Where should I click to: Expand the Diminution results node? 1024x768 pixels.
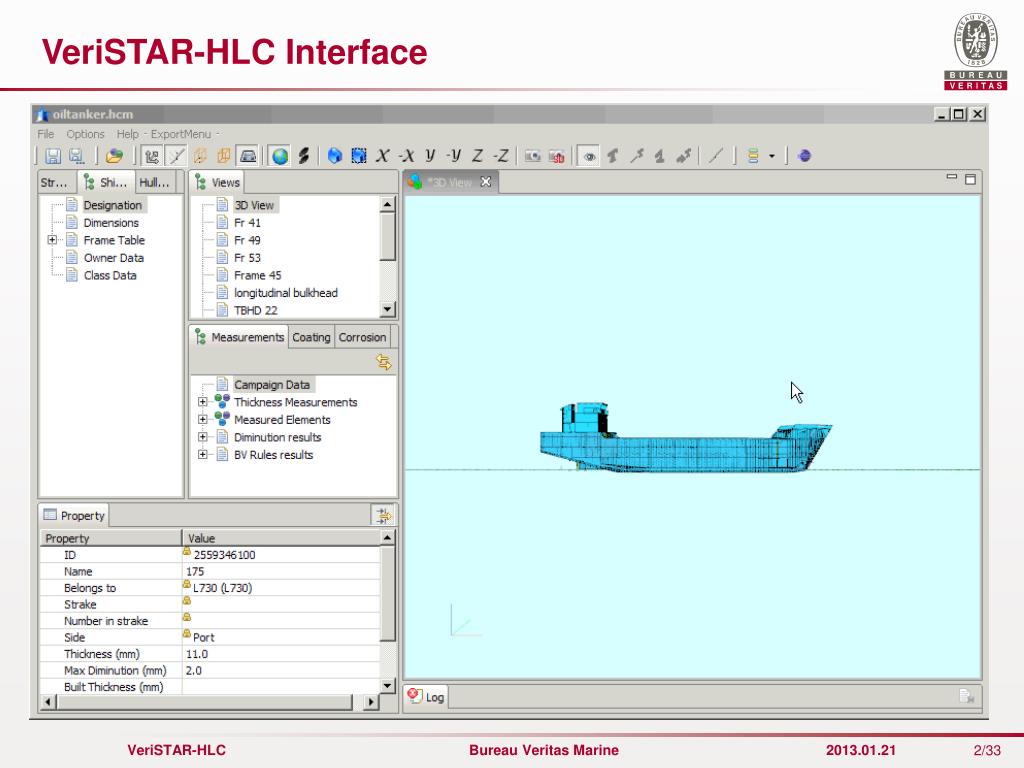(202, 438)
